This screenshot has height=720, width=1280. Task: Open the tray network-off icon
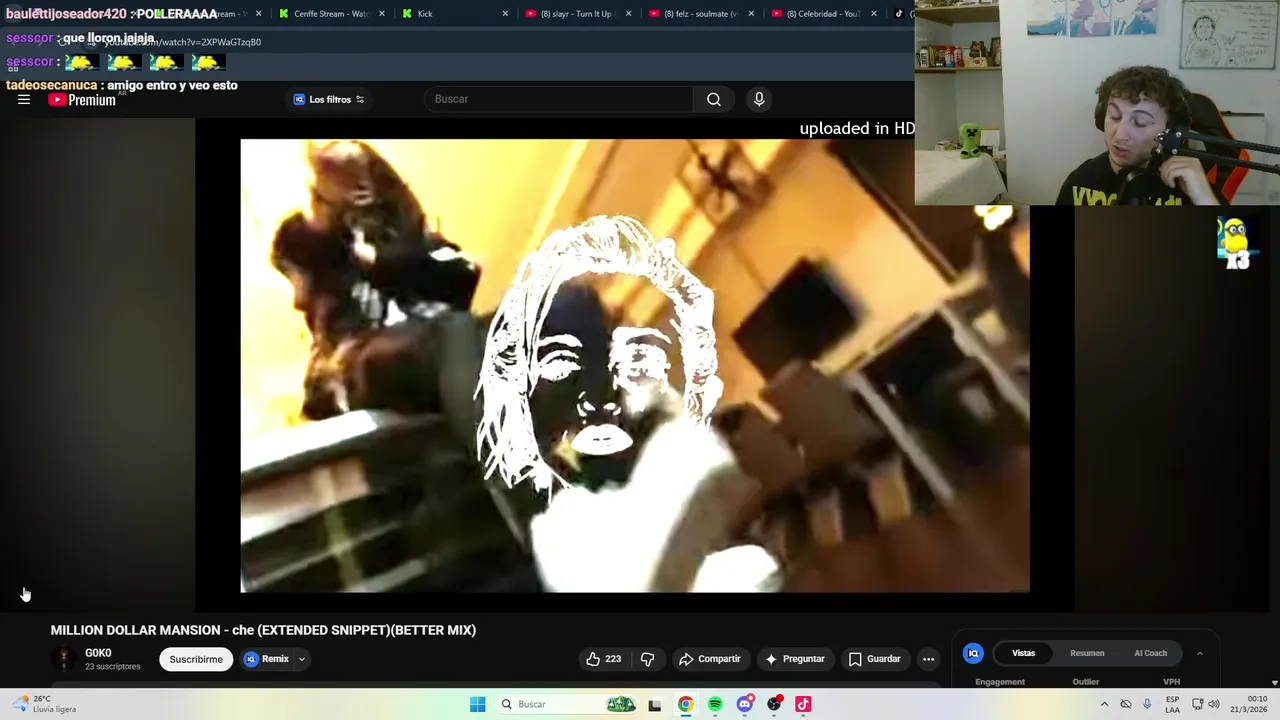[x=1126, y=704]
